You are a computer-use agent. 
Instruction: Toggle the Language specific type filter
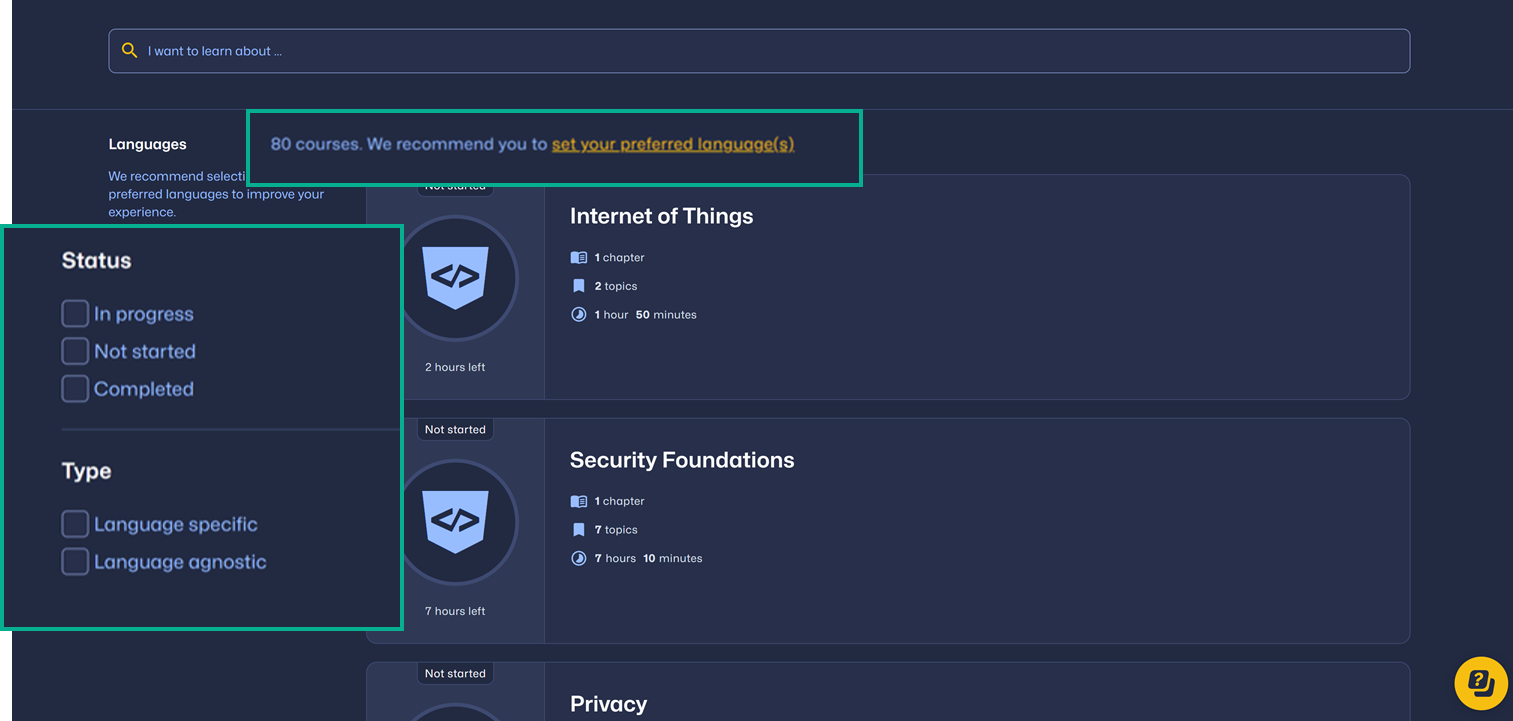[75, 524]
